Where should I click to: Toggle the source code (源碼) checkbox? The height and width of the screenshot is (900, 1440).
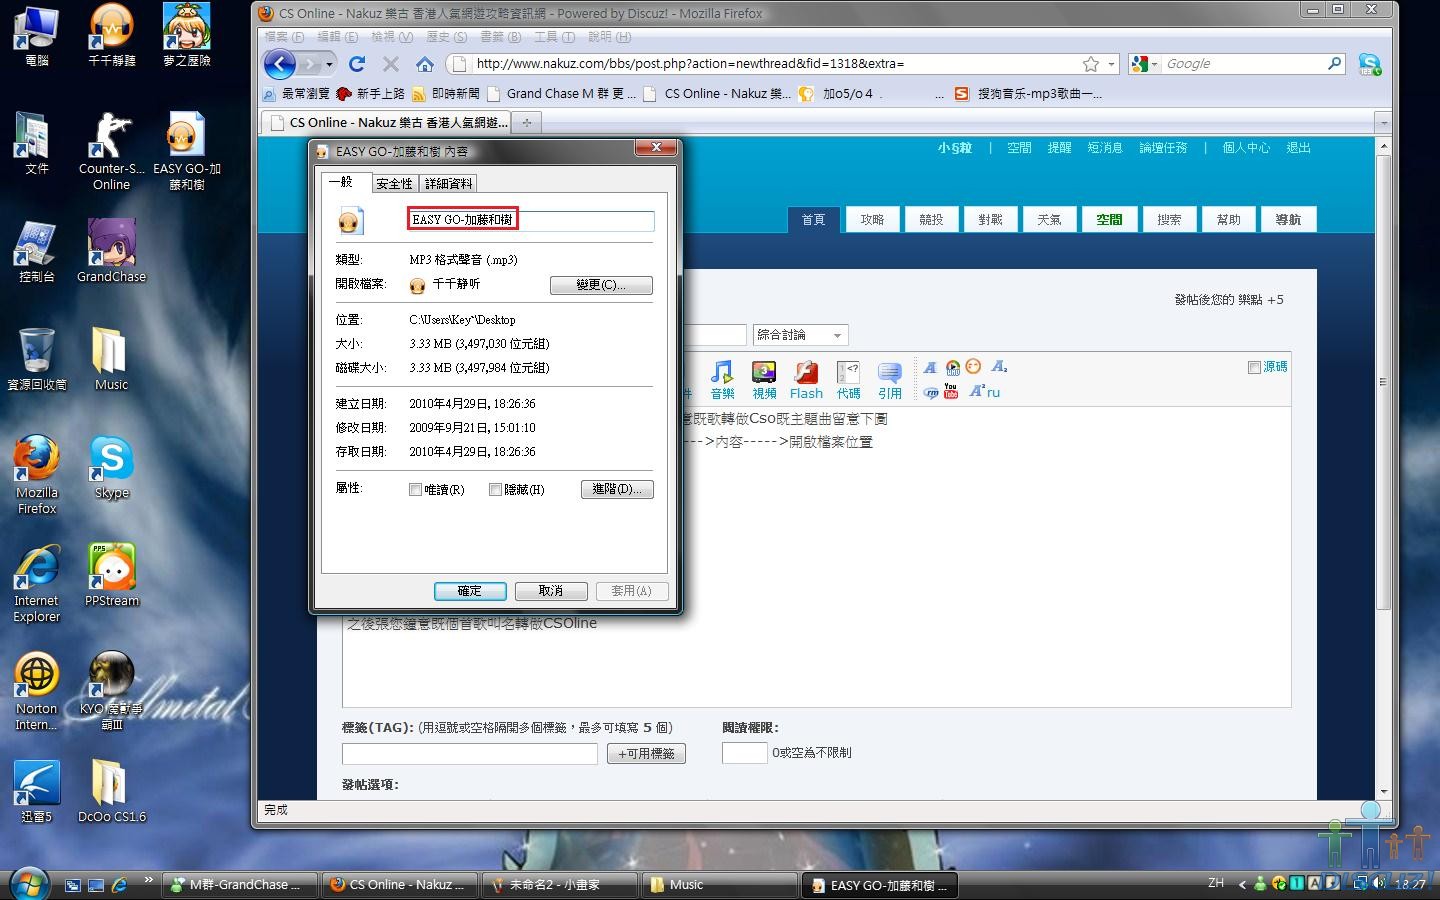pyautogui.click(x=1254, y=367)
